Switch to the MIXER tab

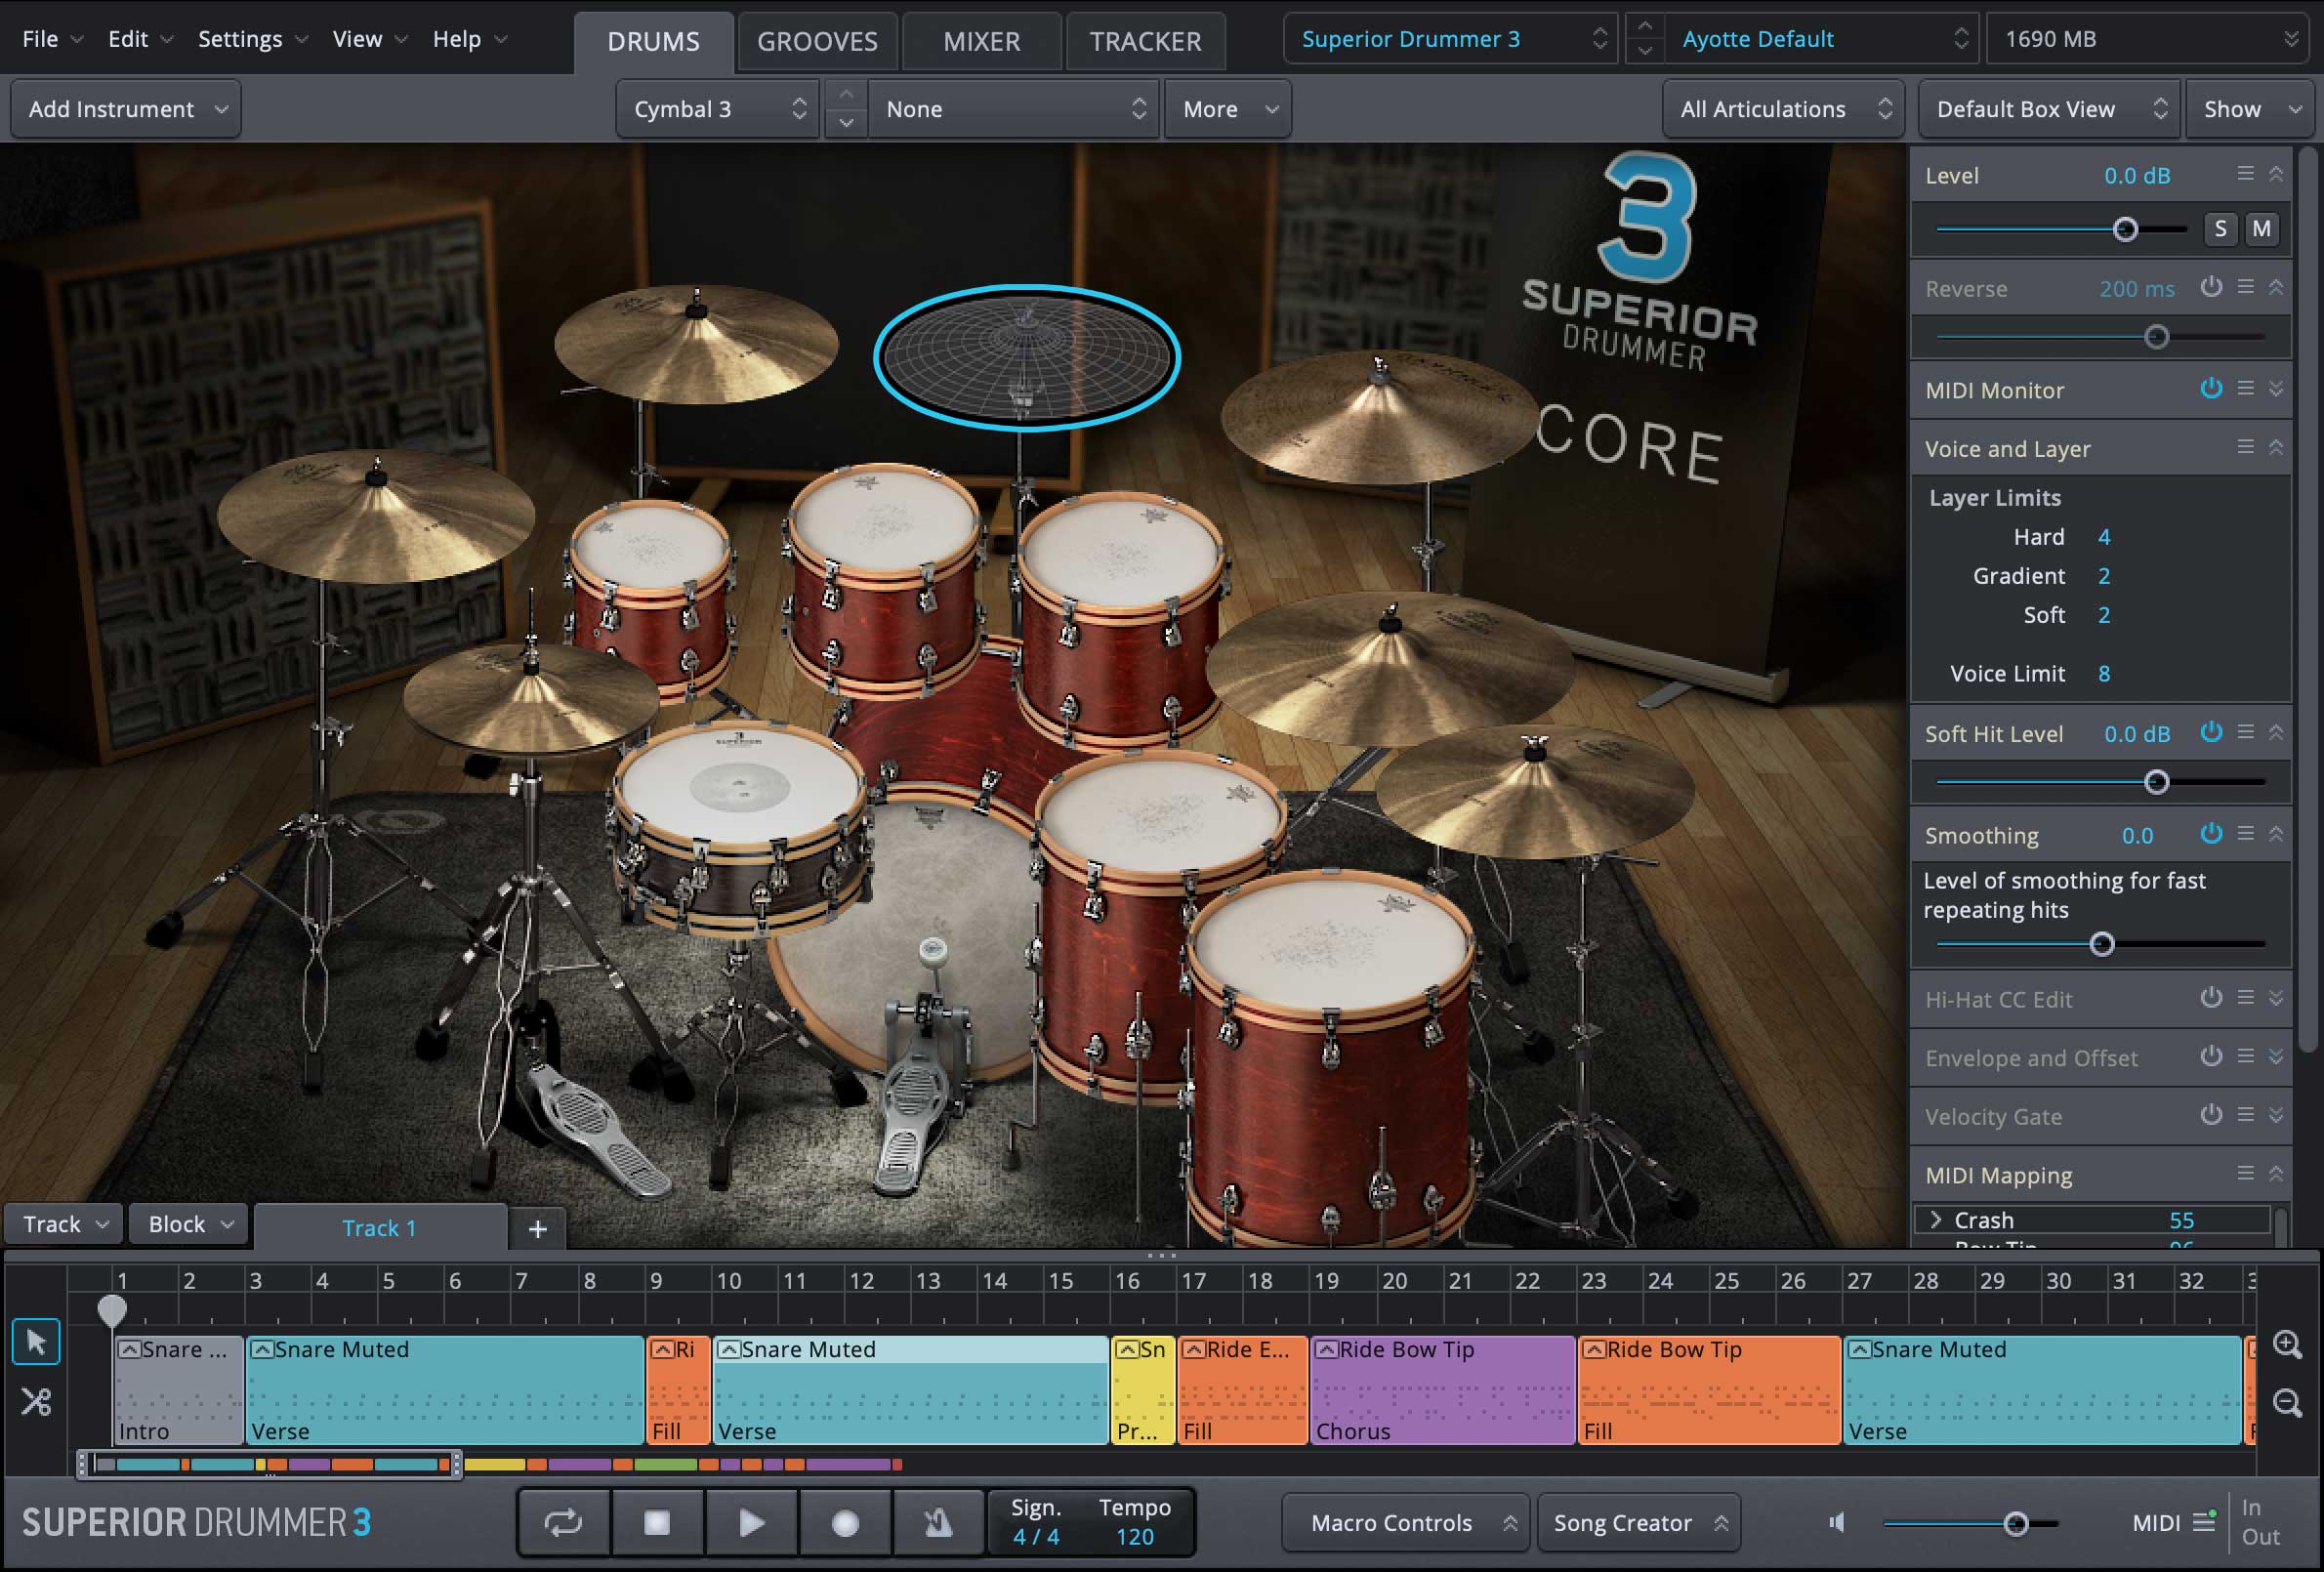(x=981, y=41)
